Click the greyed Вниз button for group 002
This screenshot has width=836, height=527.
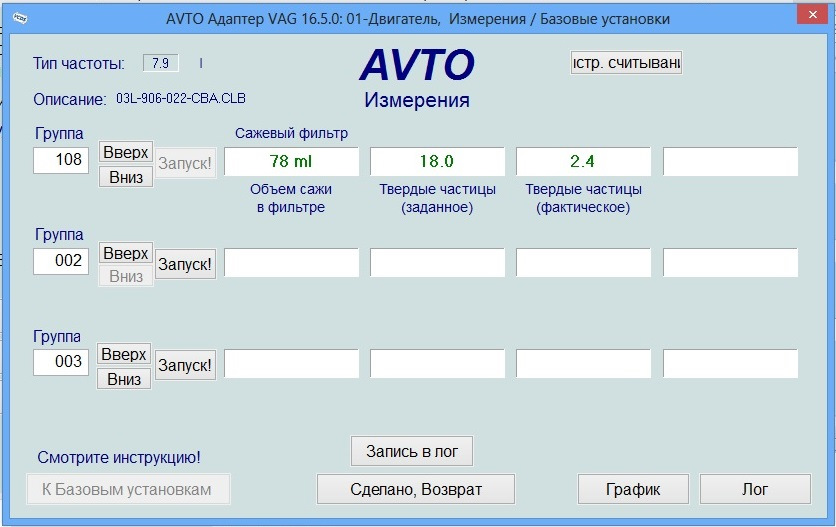click(126, 276)
